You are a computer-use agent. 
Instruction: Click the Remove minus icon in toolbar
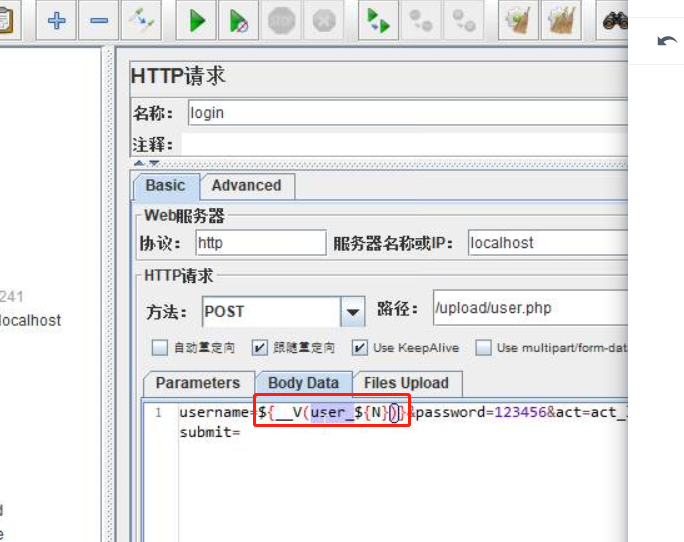tap(98, 20)
